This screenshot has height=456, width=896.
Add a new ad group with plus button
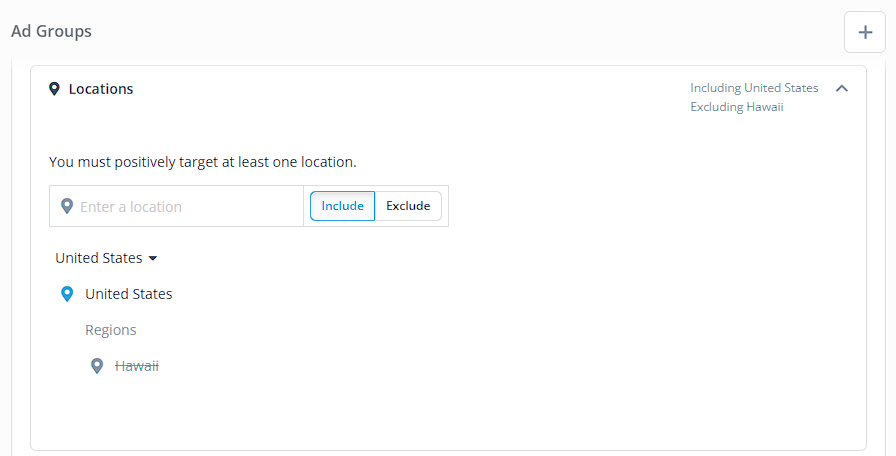point(865,32)
